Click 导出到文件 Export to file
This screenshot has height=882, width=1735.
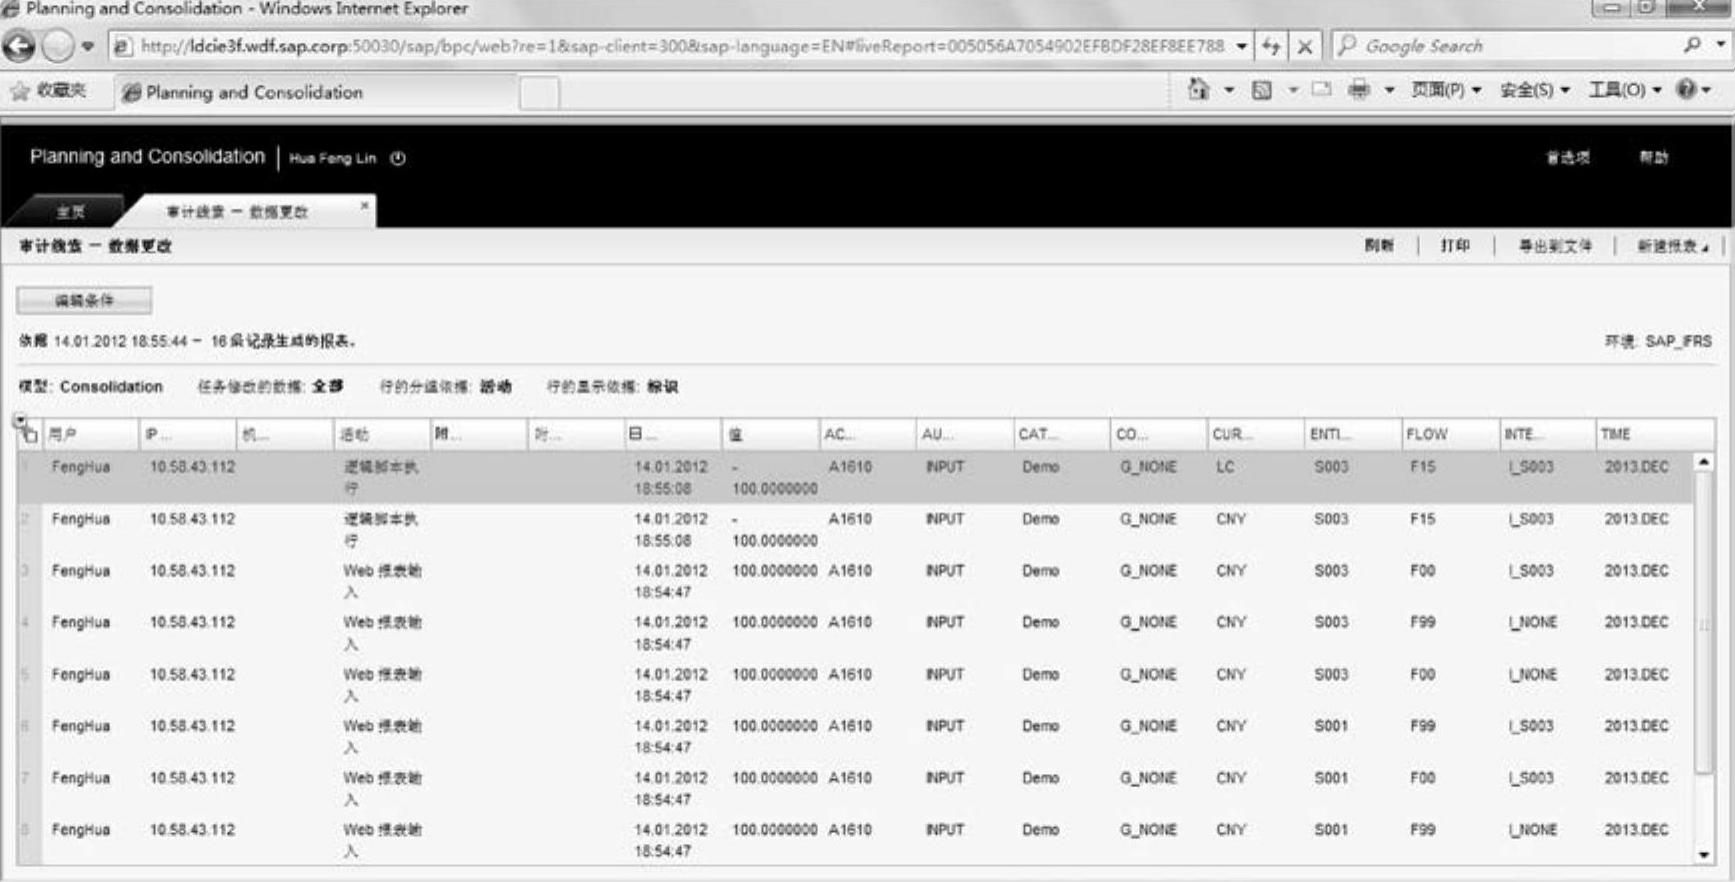1554,246
